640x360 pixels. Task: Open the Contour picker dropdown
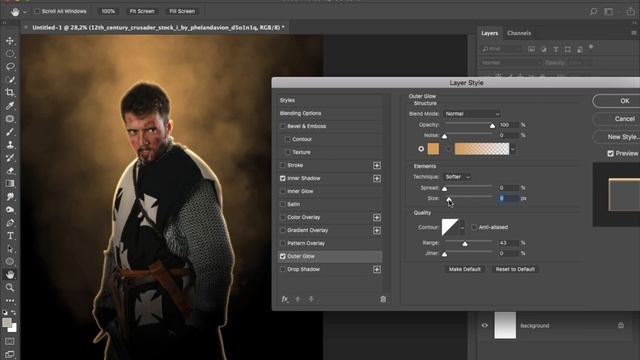tap(462, 227)
